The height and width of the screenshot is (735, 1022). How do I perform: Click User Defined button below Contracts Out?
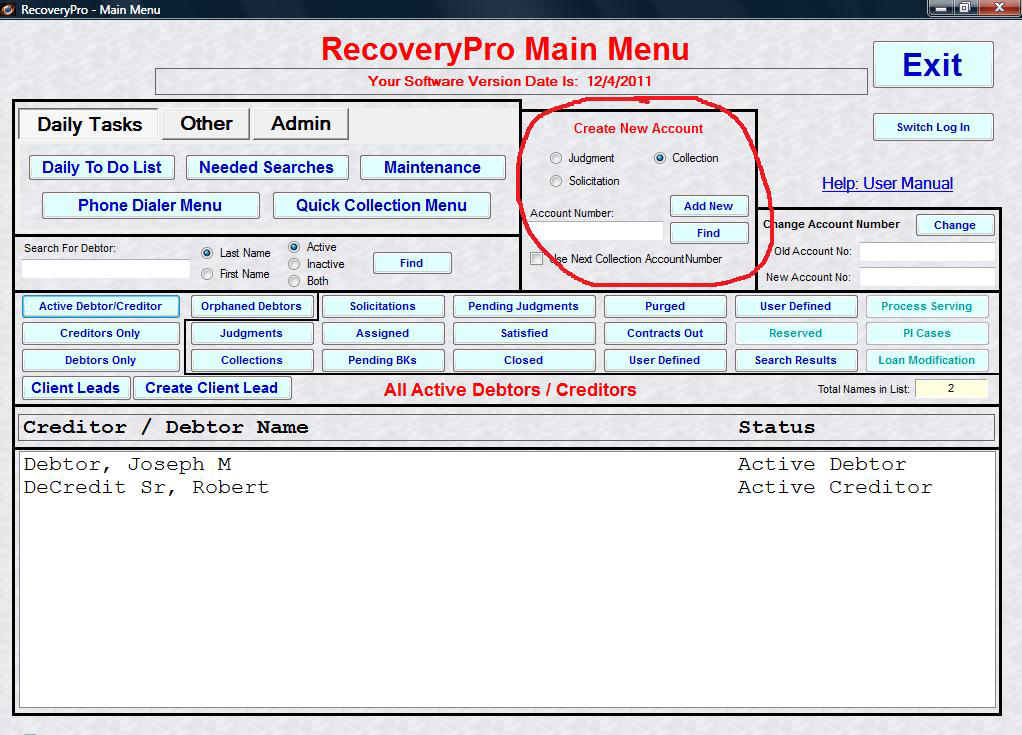[665, 360]
